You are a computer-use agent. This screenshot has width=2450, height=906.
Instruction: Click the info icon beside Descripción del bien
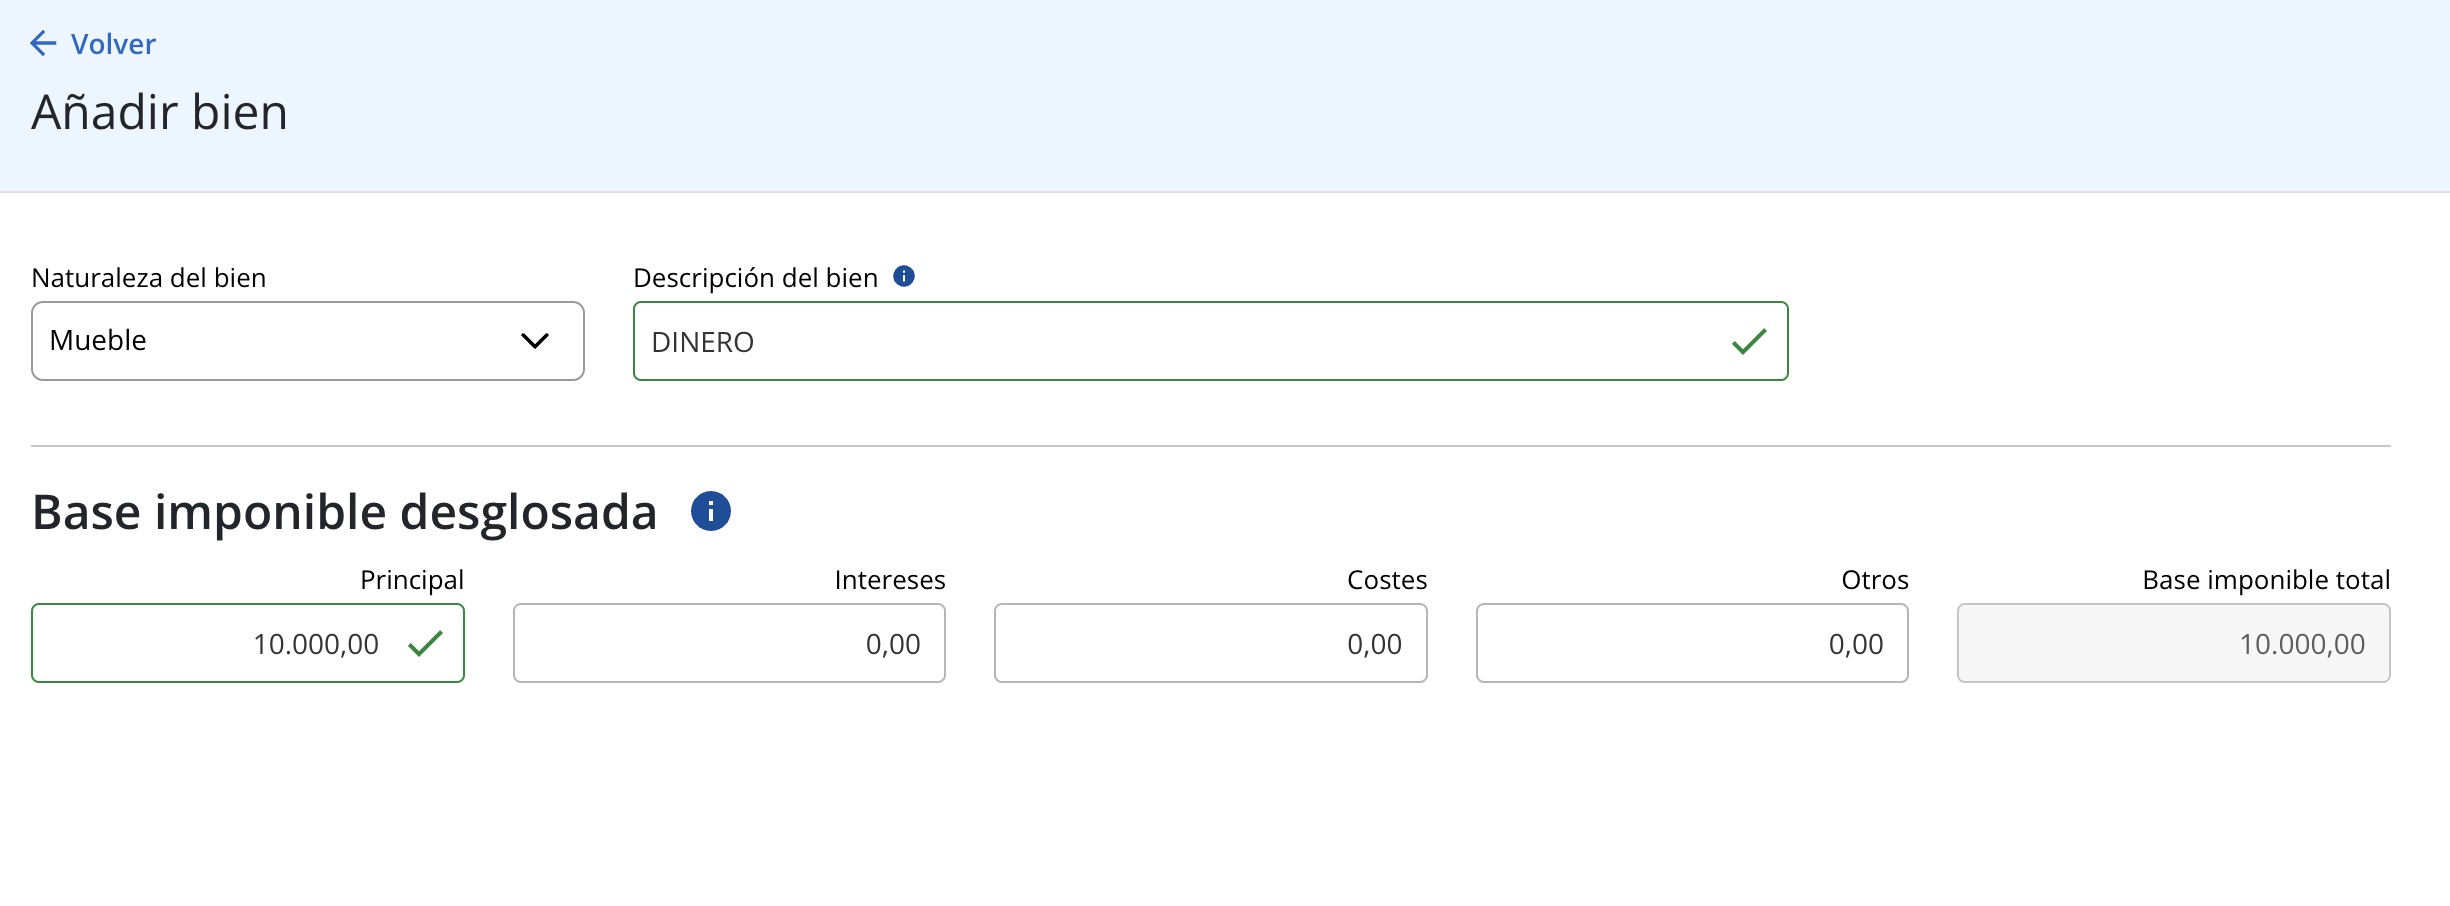click(904, 277)
